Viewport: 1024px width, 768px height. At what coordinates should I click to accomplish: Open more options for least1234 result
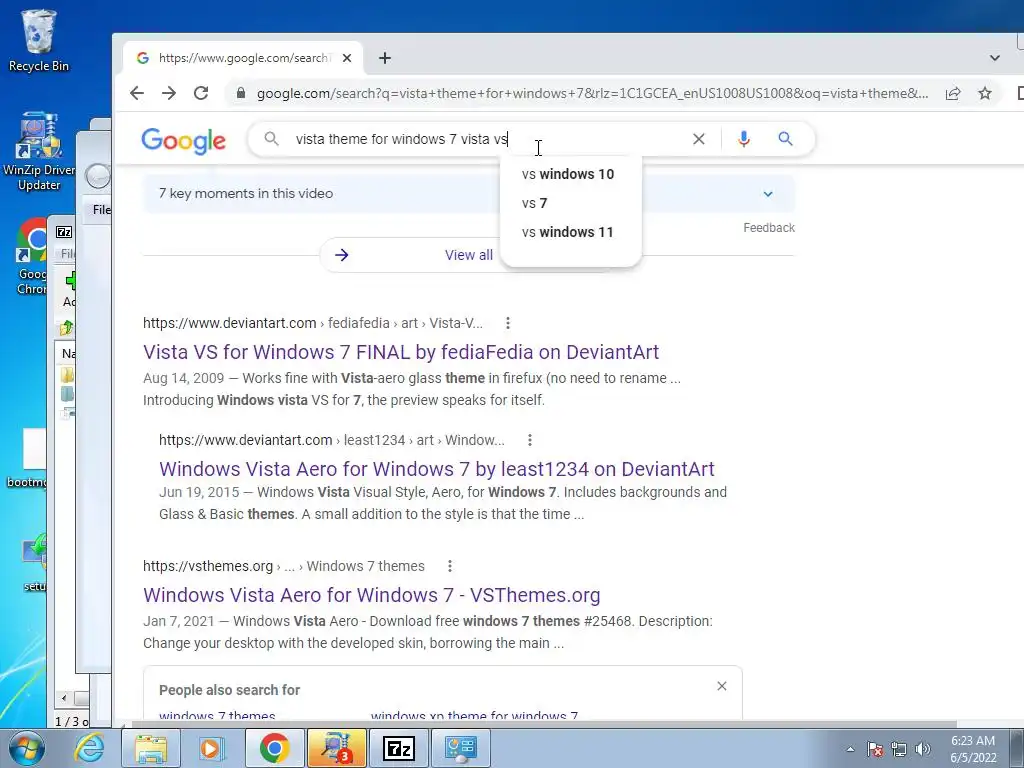tap(530, 440)
